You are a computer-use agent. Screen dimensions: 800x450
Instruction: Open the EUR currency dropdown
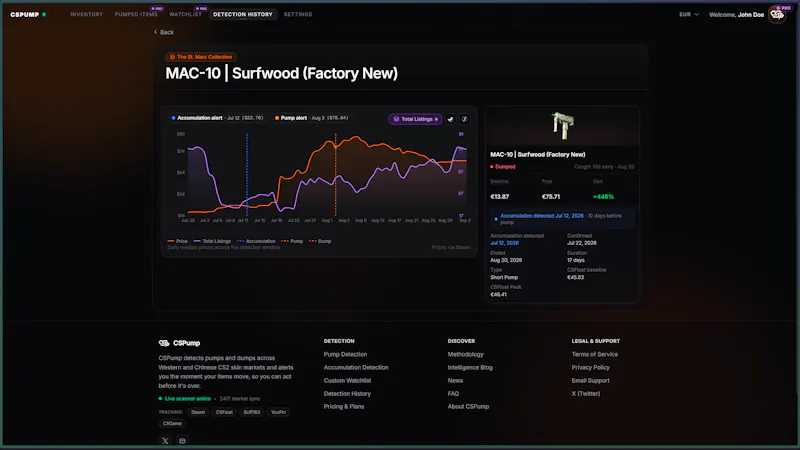689,14
